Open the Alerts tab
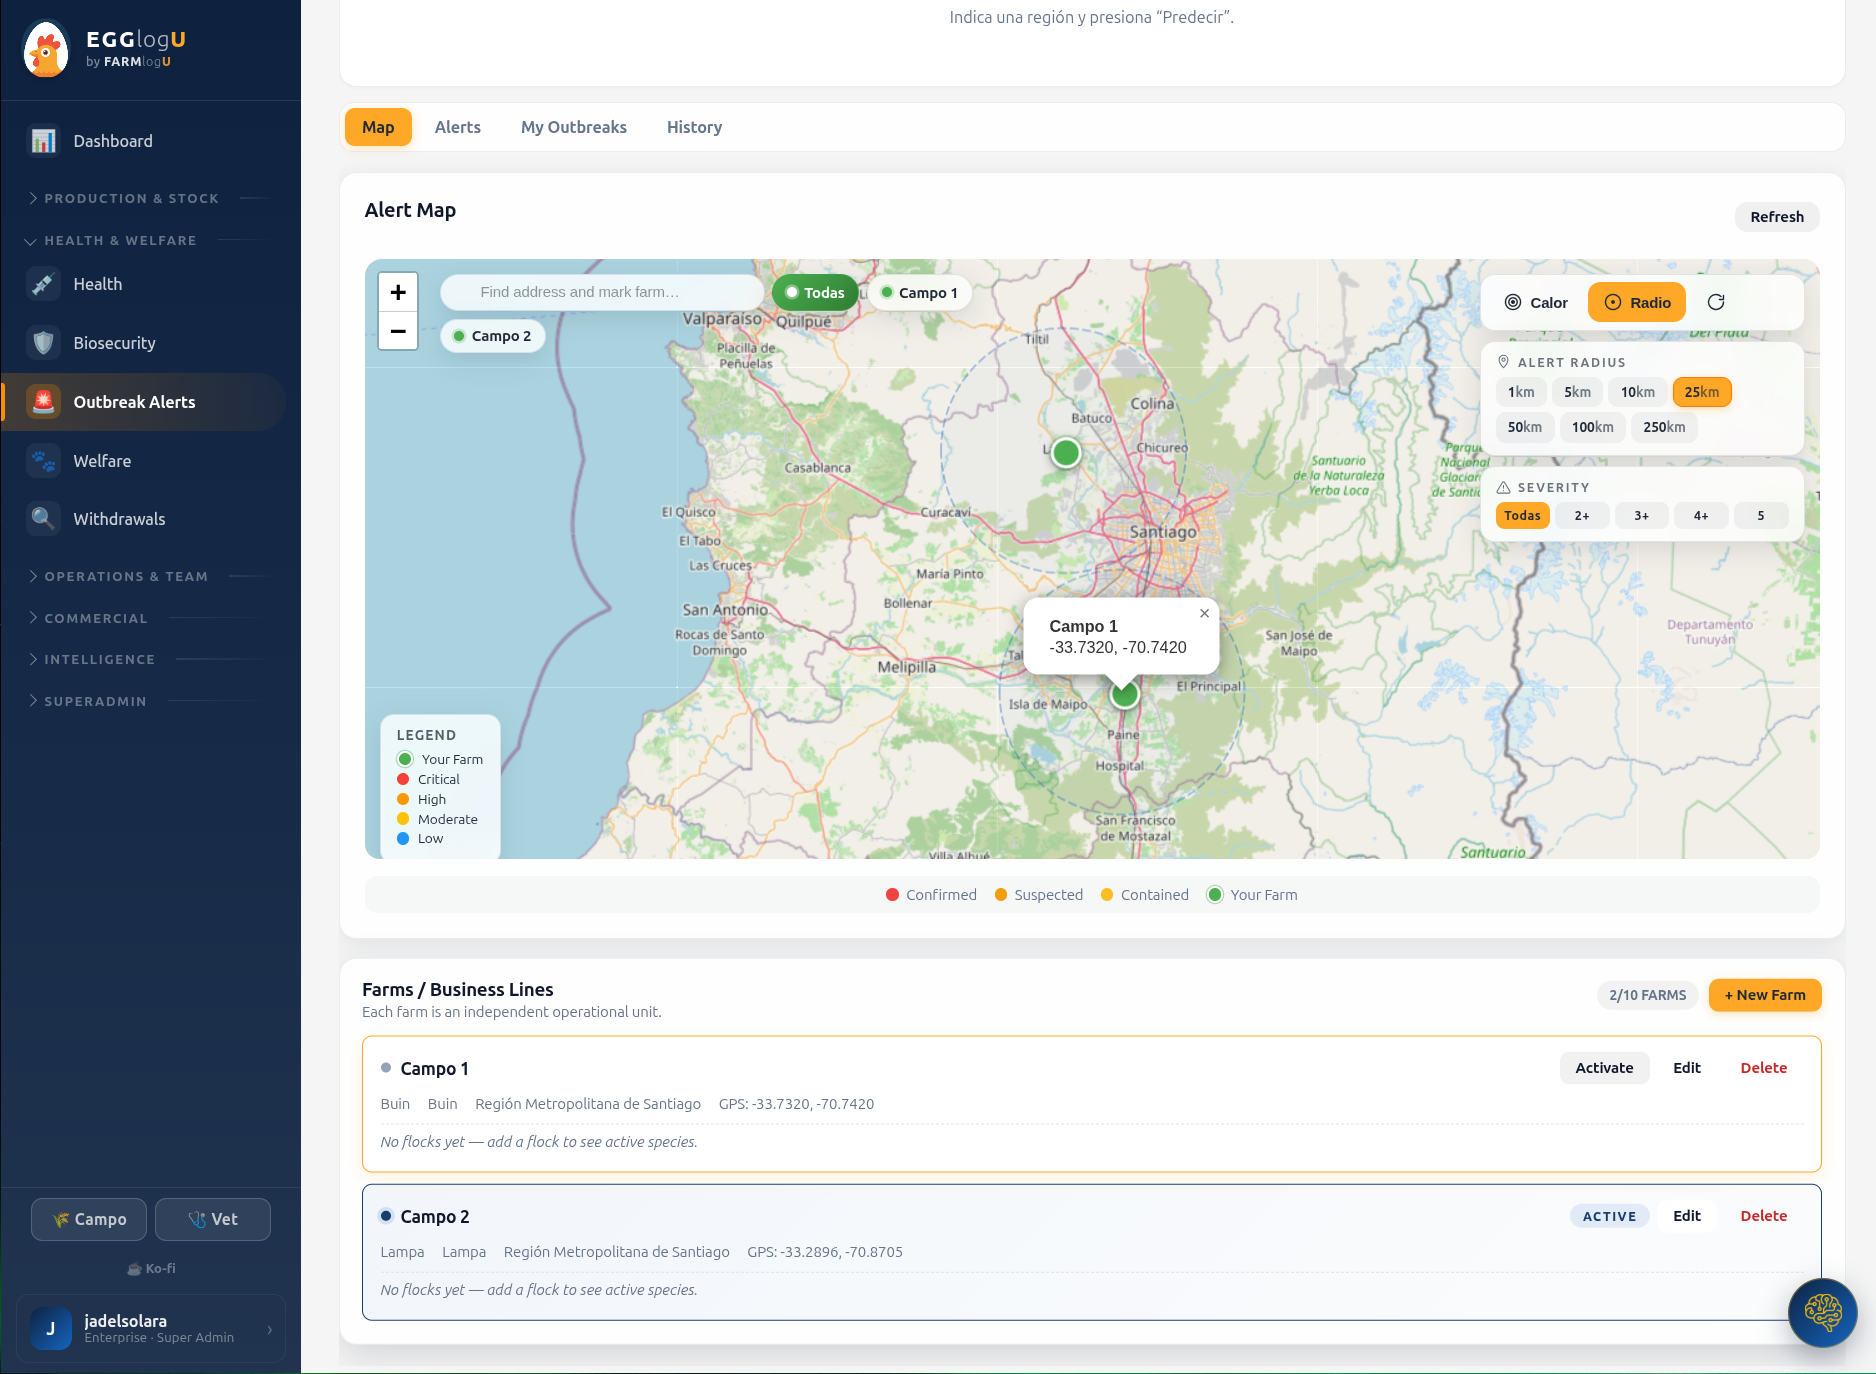 (x=458, y=127)
